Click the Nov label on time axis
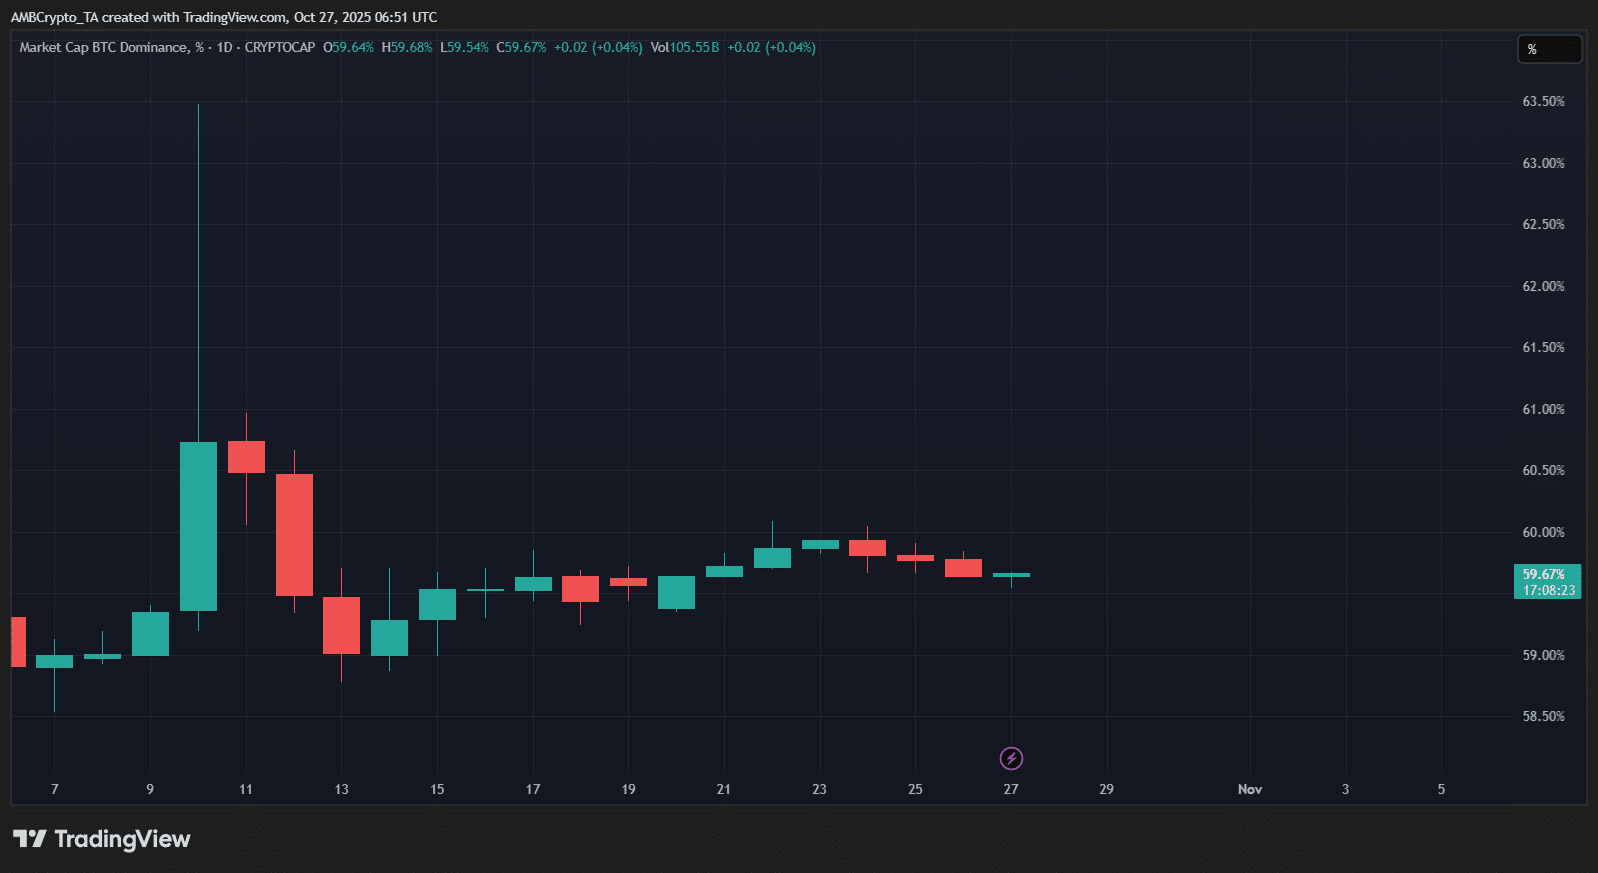Viewport: 1598px width, 873px height. pyautogui.click(x=1249, y=789)
